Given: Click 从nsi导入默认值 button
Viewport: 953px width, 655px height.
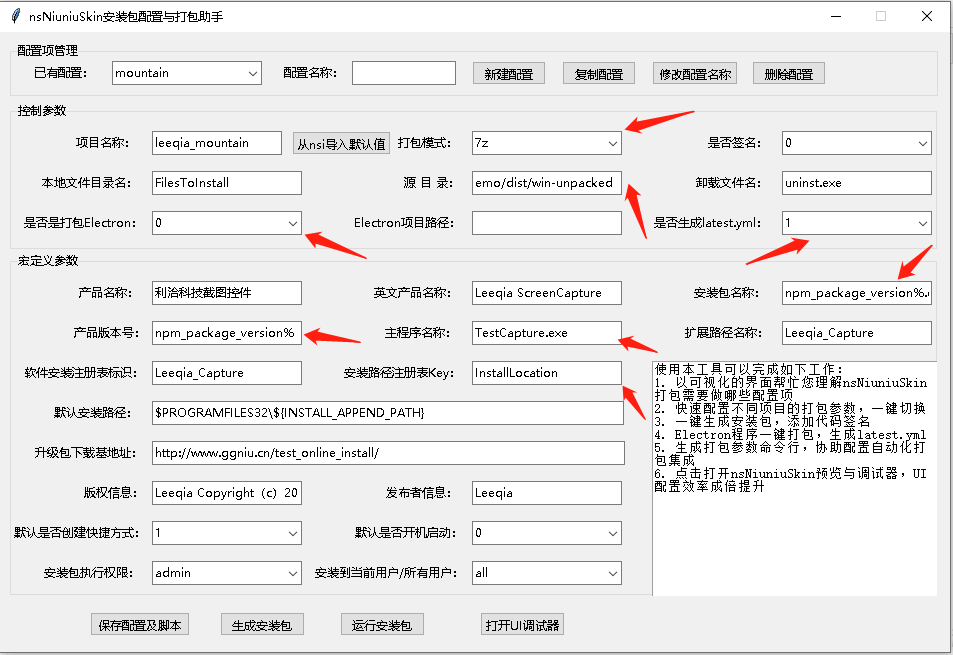Looking at the screenshot, I should (341, 144).
